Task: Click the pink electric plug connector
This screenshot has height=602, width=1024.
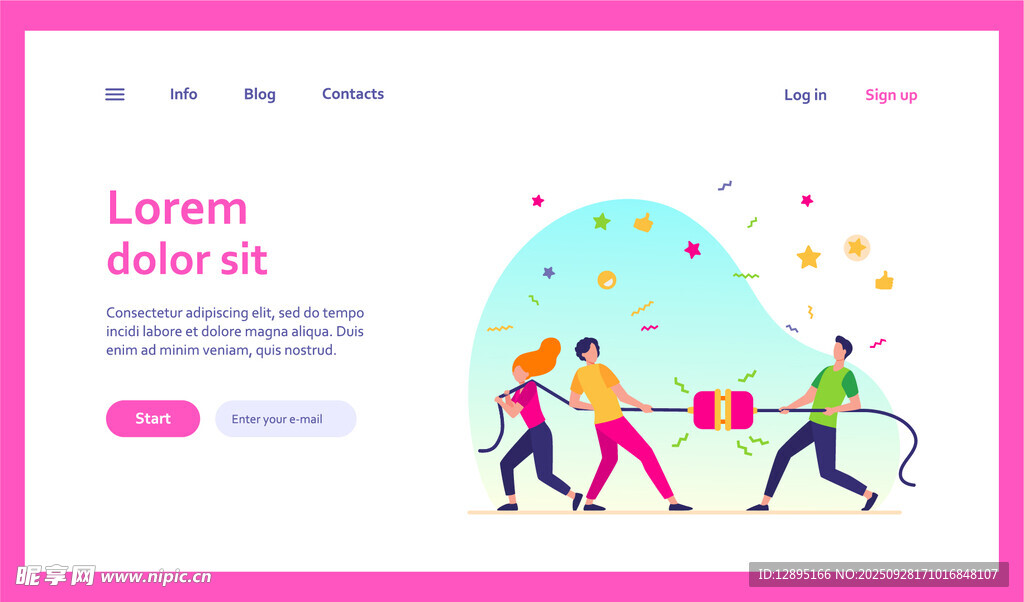Action: pos(723,410)
